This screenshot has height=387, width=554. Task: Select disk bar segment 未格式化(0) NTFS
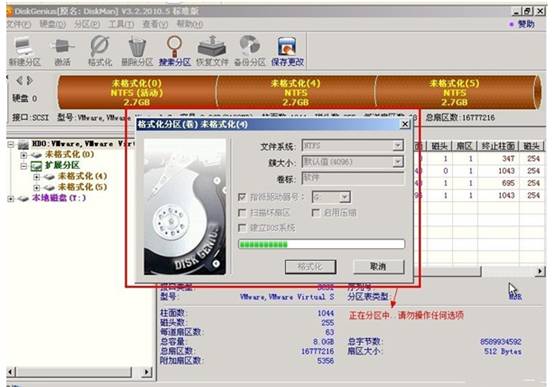[137, 92]
